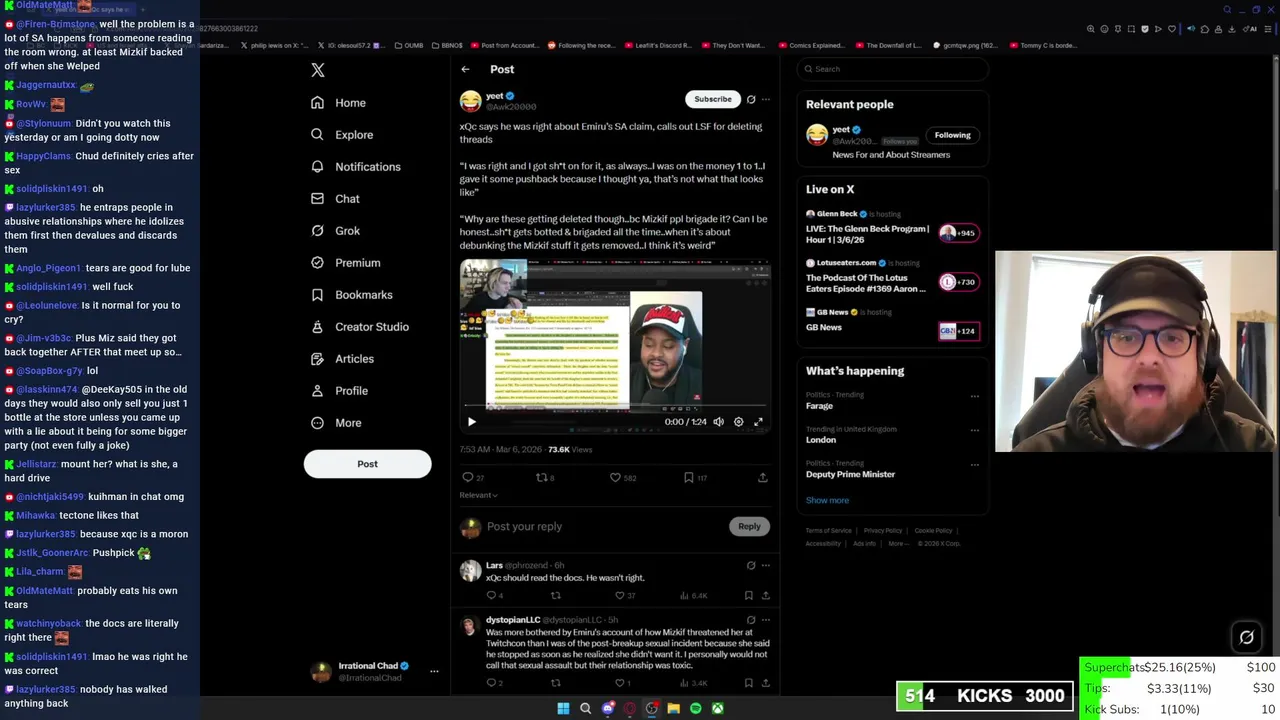Open the Glenn Beck Program live broadcast

[x=892, y=227]
